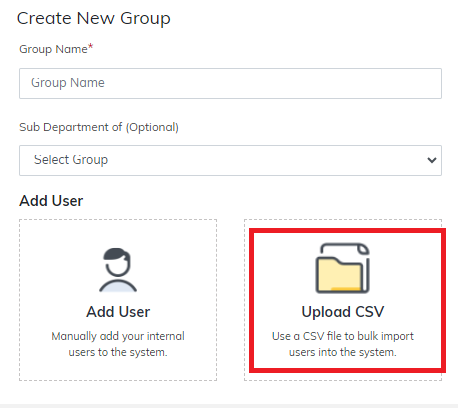Click the person avatar icon for Add User

[118, 270]
